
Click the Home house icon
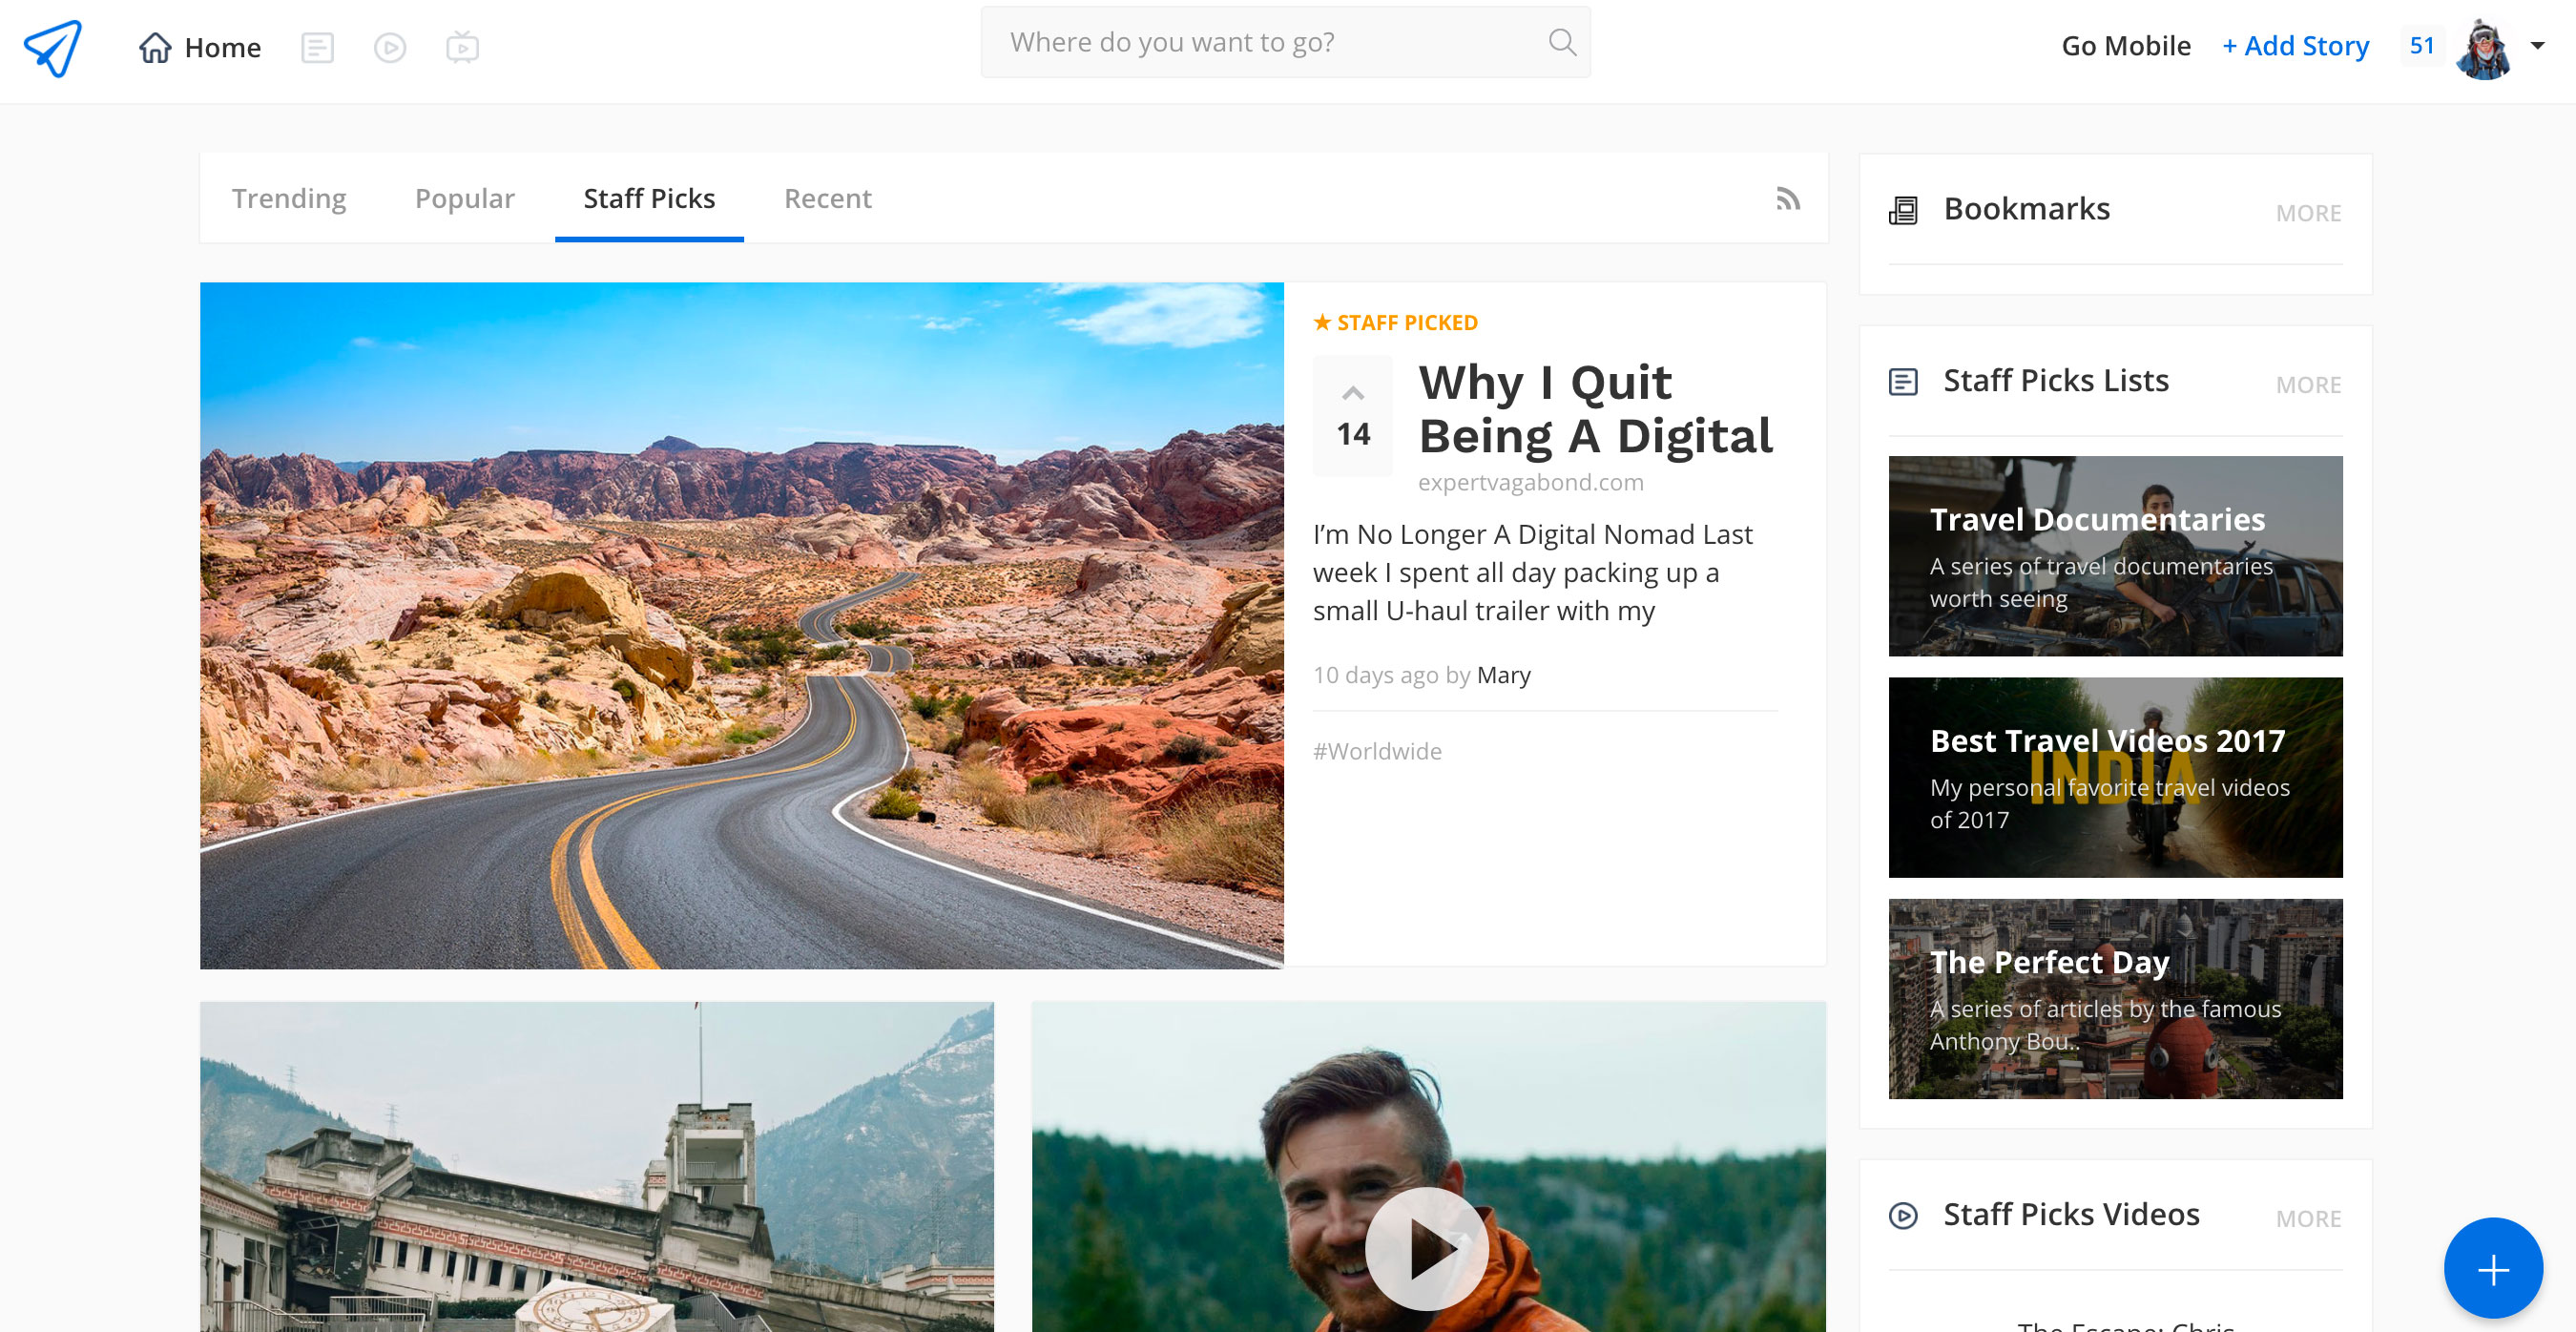click(155, 47)
